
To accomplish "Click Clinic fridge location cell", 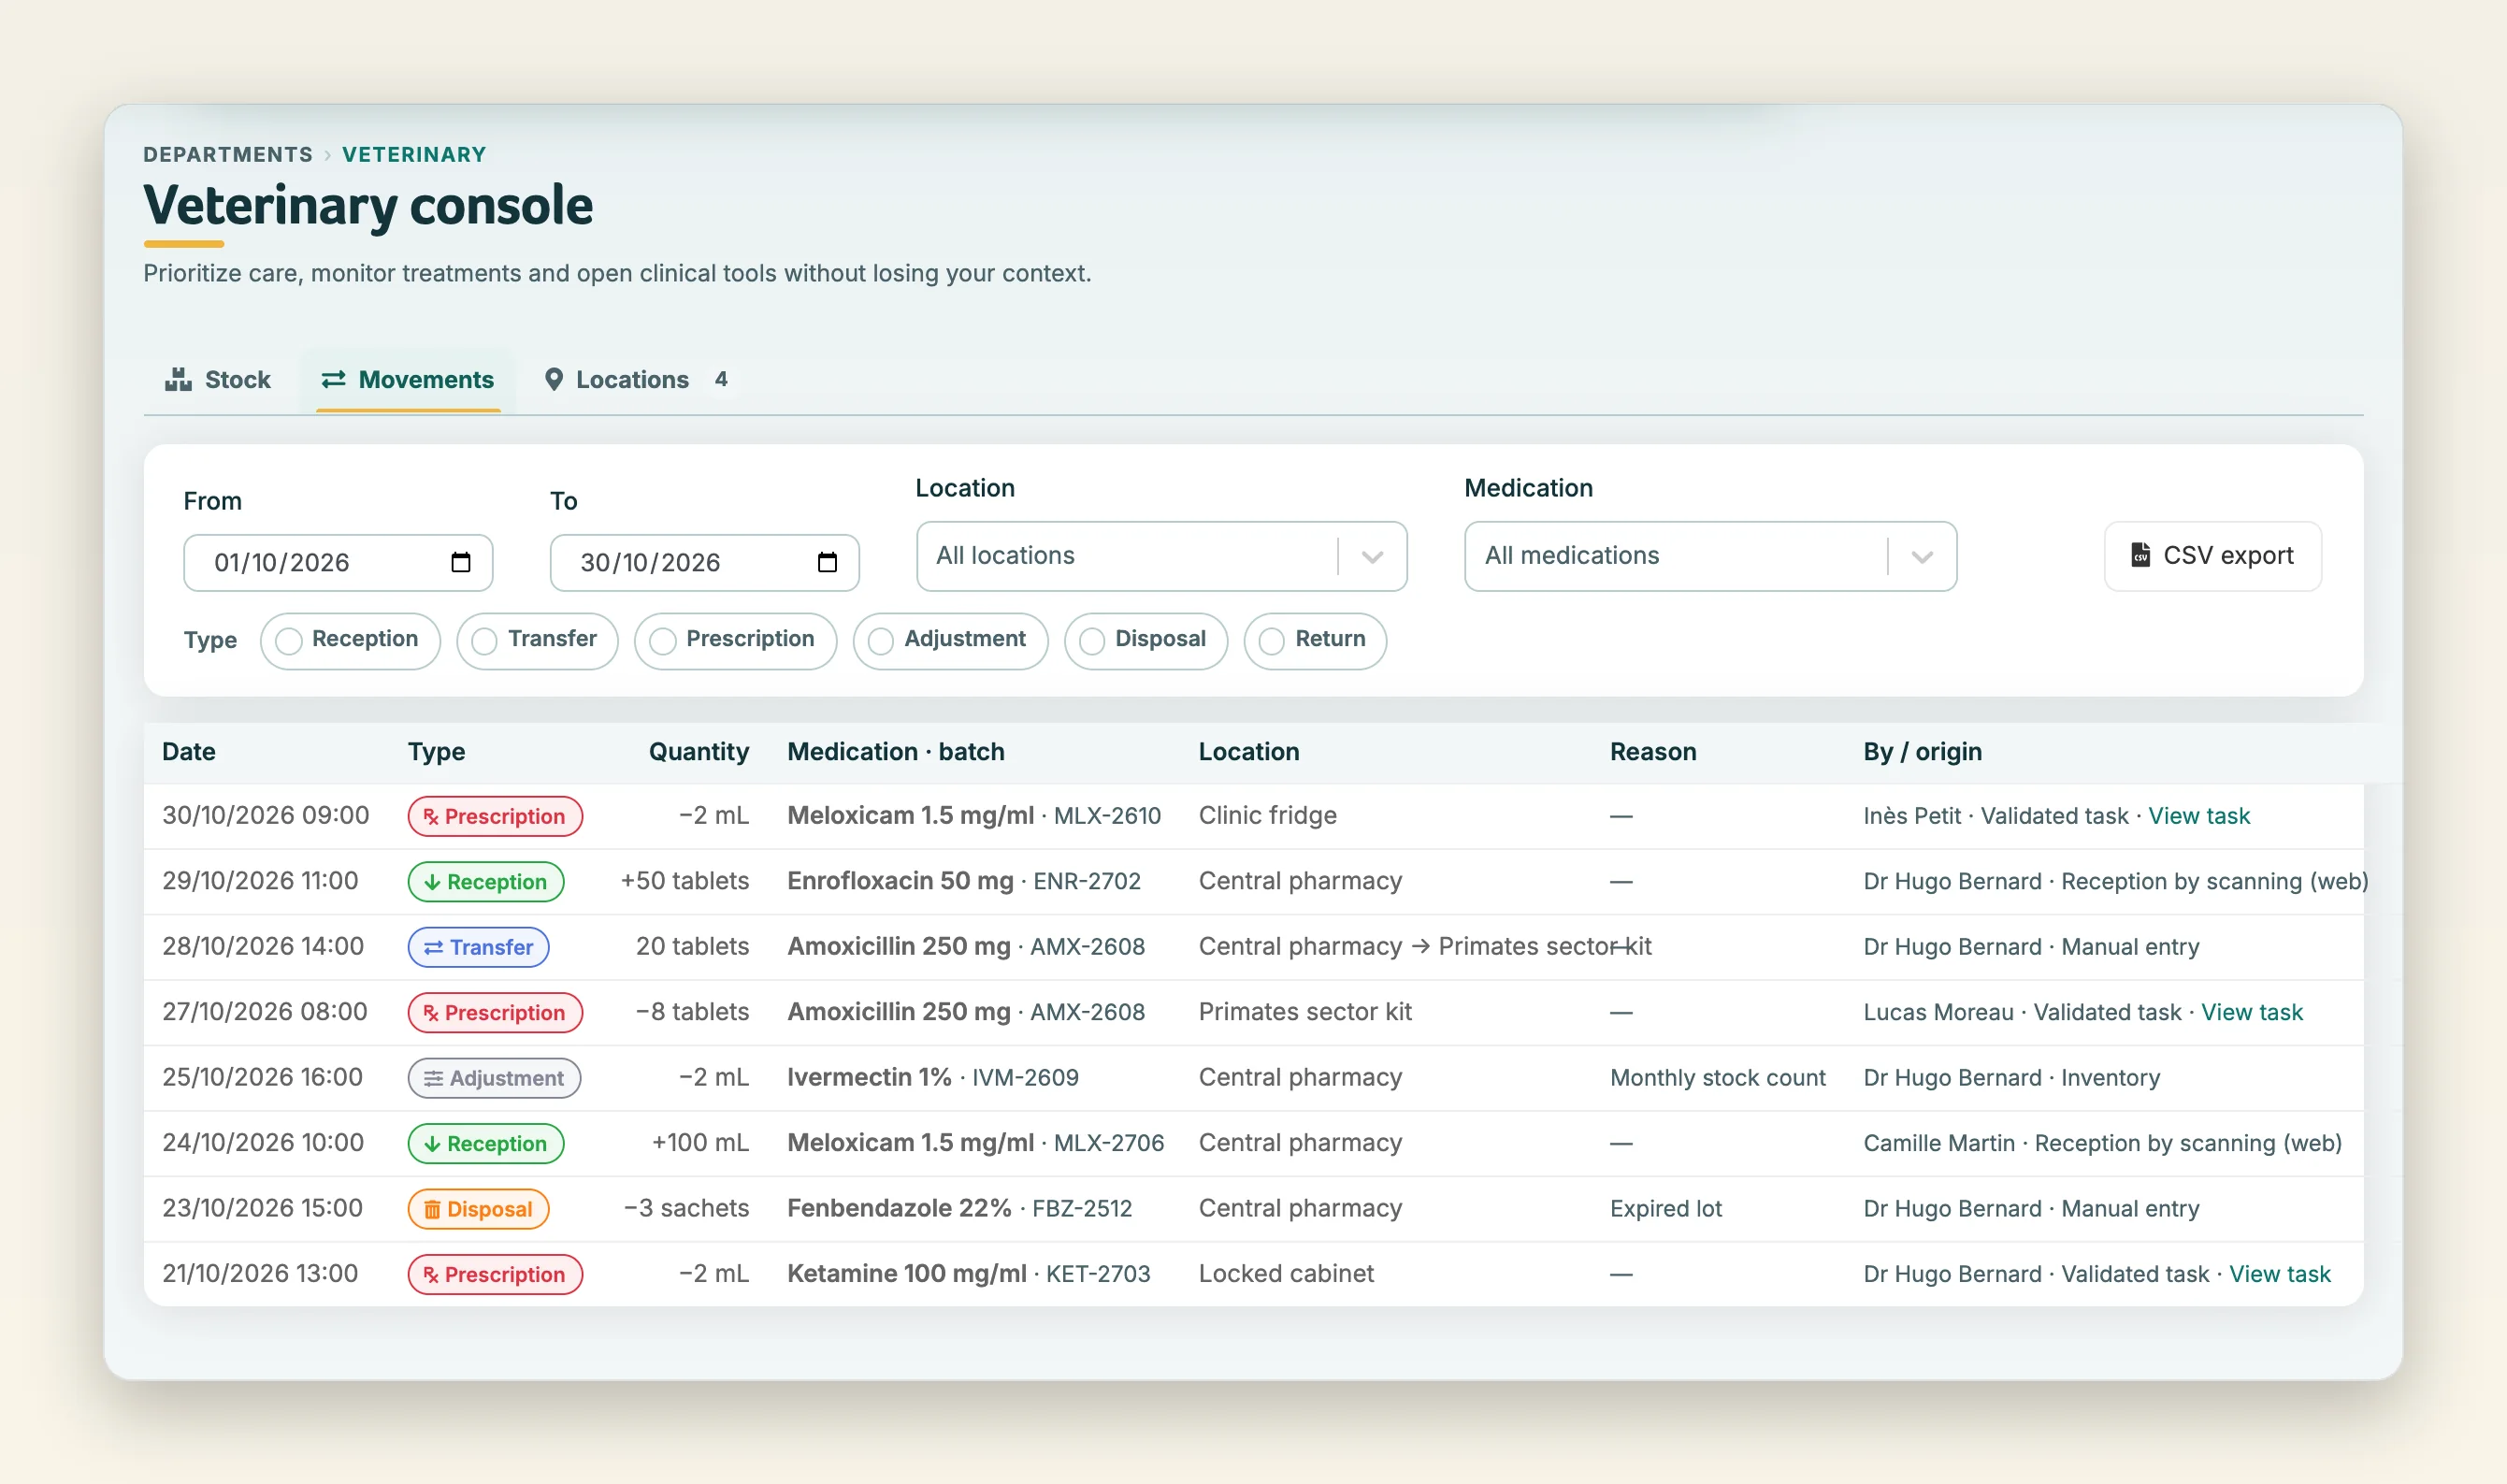I will tap(1267, 816).
